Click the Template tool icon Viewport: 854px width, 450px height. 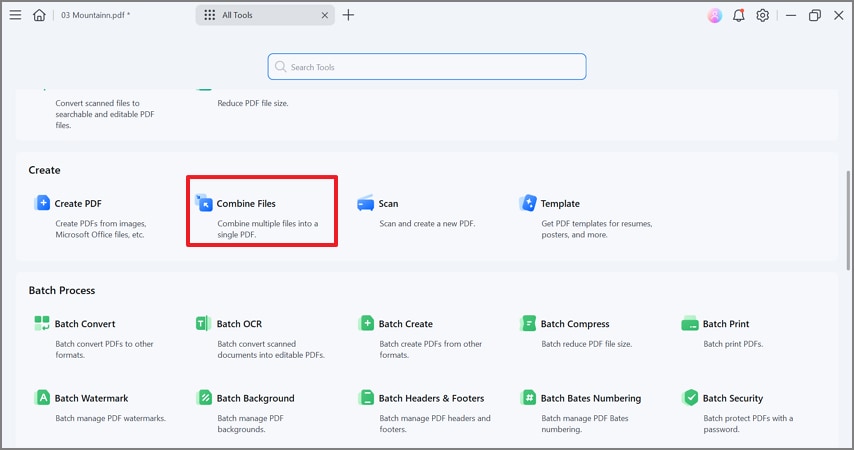(528, 203)
